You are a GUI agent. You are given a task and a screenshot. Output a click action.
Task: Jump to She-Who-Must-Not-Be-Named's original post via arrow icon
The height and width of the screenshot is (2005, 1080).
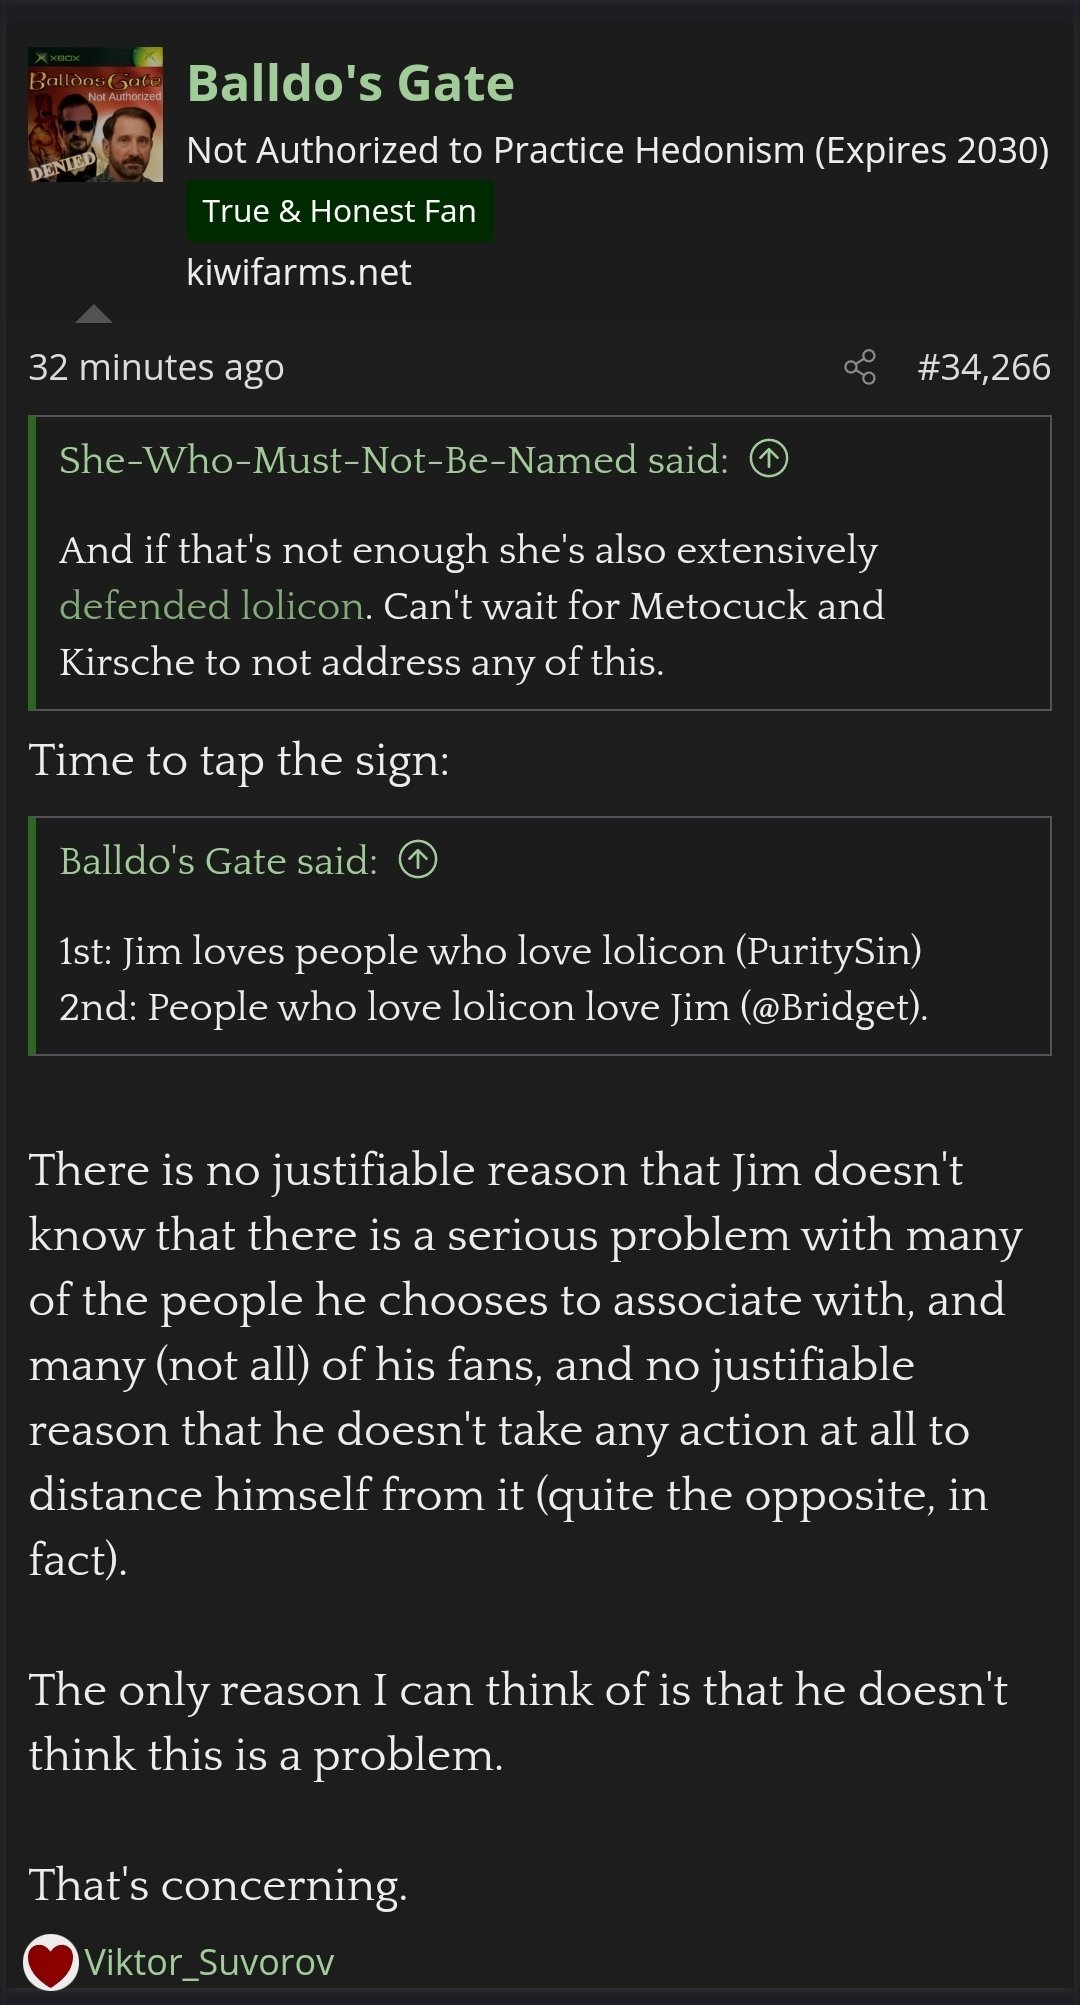[769, 459]
